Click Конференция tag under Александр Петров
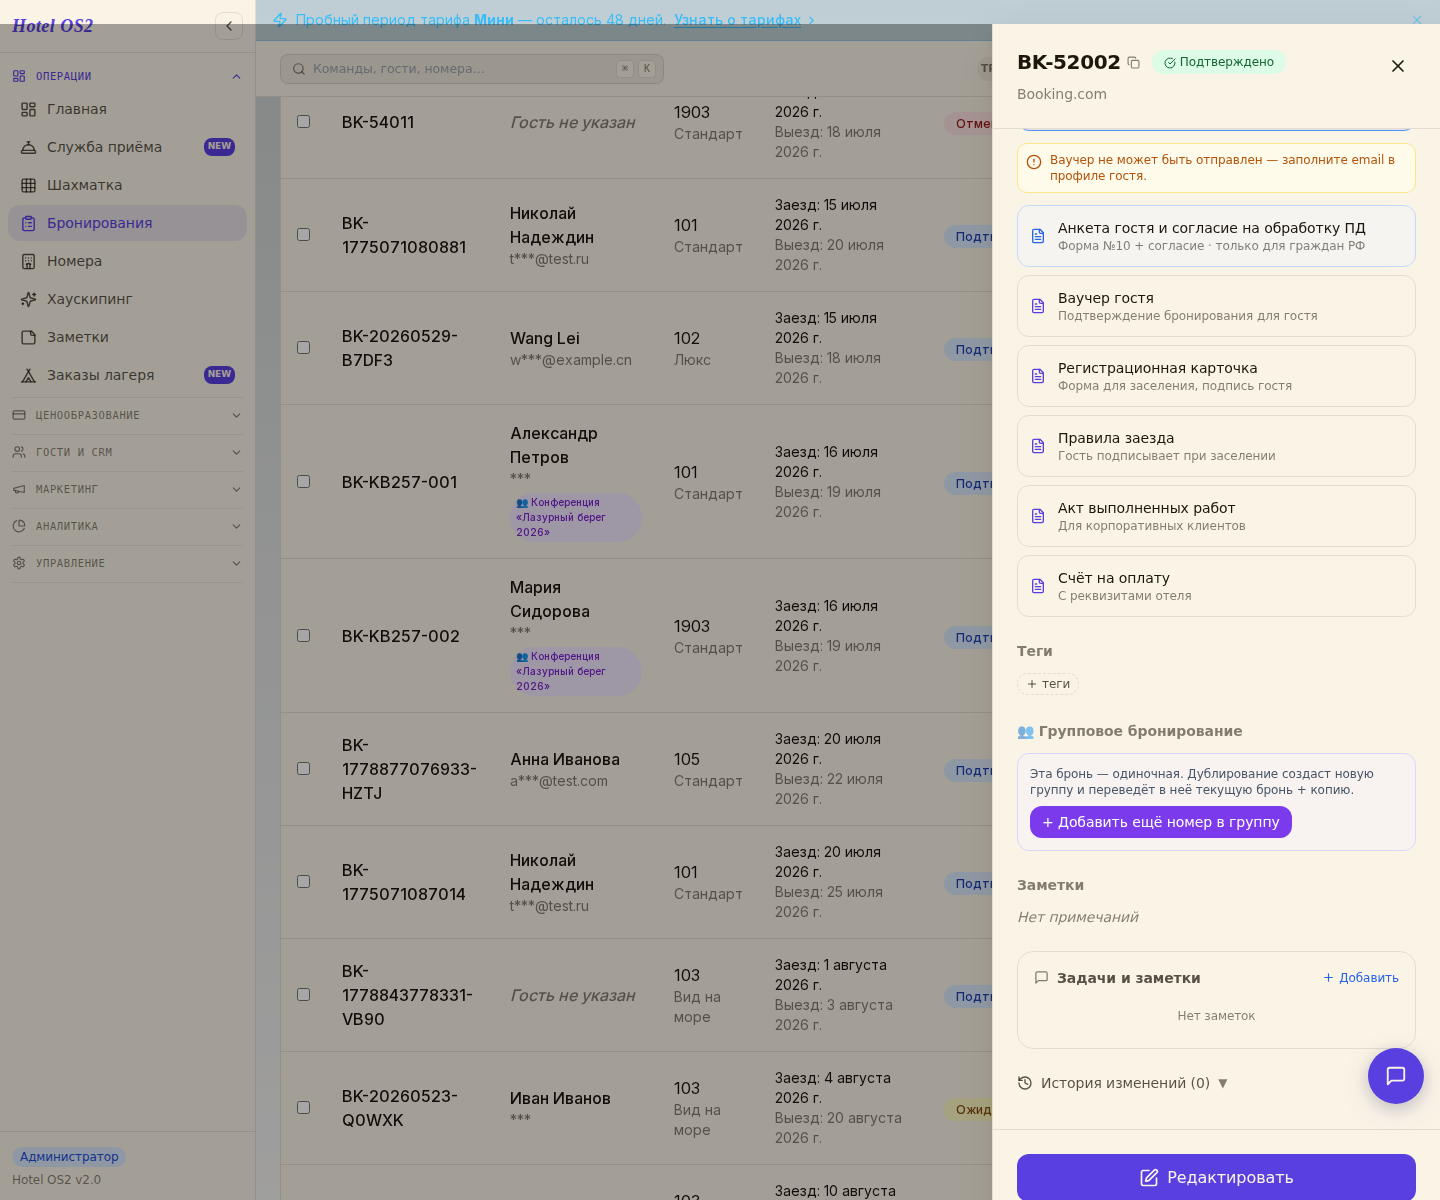Image resolution: width=1440 pixels, height=1200 pixels. (x=576, y=517)
